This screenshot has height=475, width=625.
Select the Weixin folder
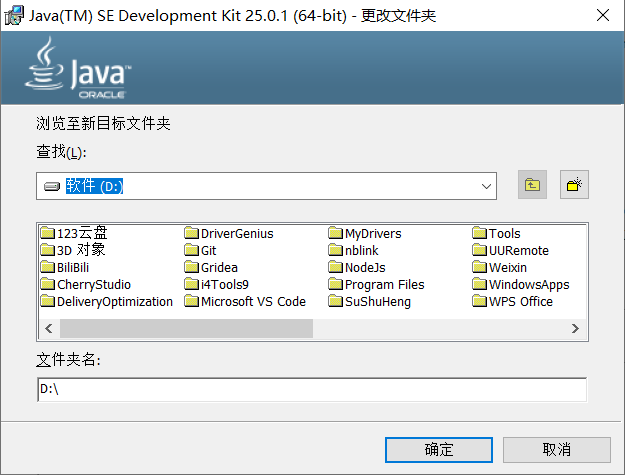(507, 267)
